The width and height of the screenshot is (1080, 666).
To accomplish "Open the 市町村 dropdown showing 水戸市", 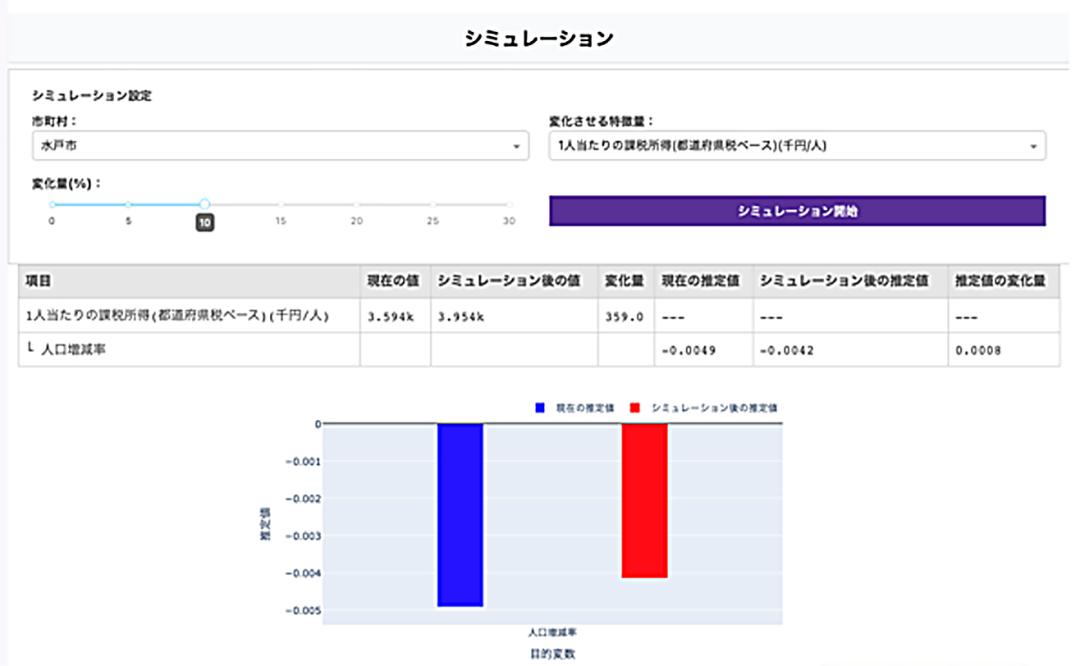I will click(270, 146).
